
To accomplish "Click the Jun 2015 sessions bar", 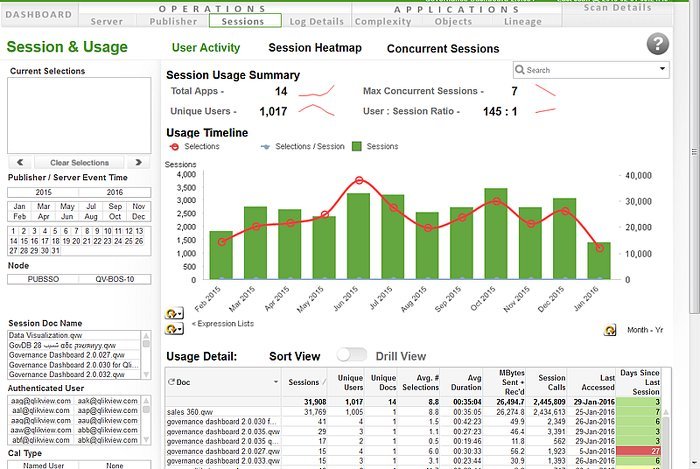I will tap(358, 236).
